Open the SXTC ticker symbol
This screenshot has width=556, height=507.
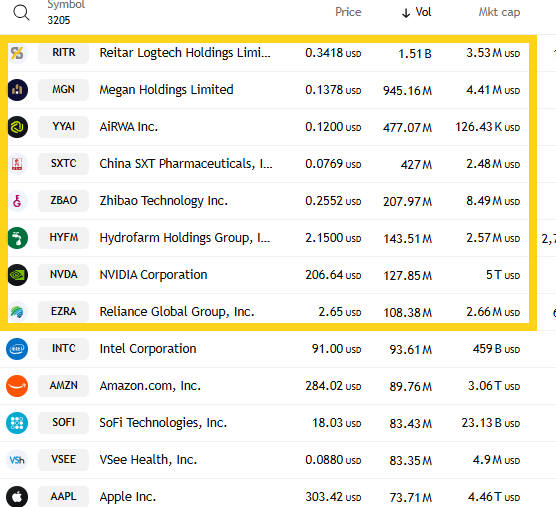click(x=63, y=164)
